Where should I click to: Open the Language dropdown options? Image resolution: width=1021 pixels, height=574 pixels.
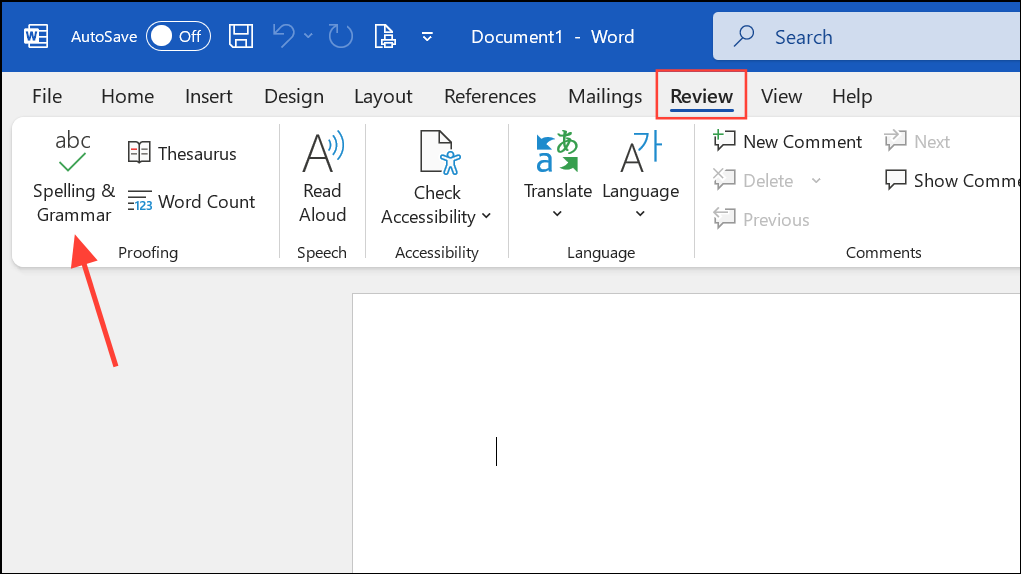tap(640, 214)
